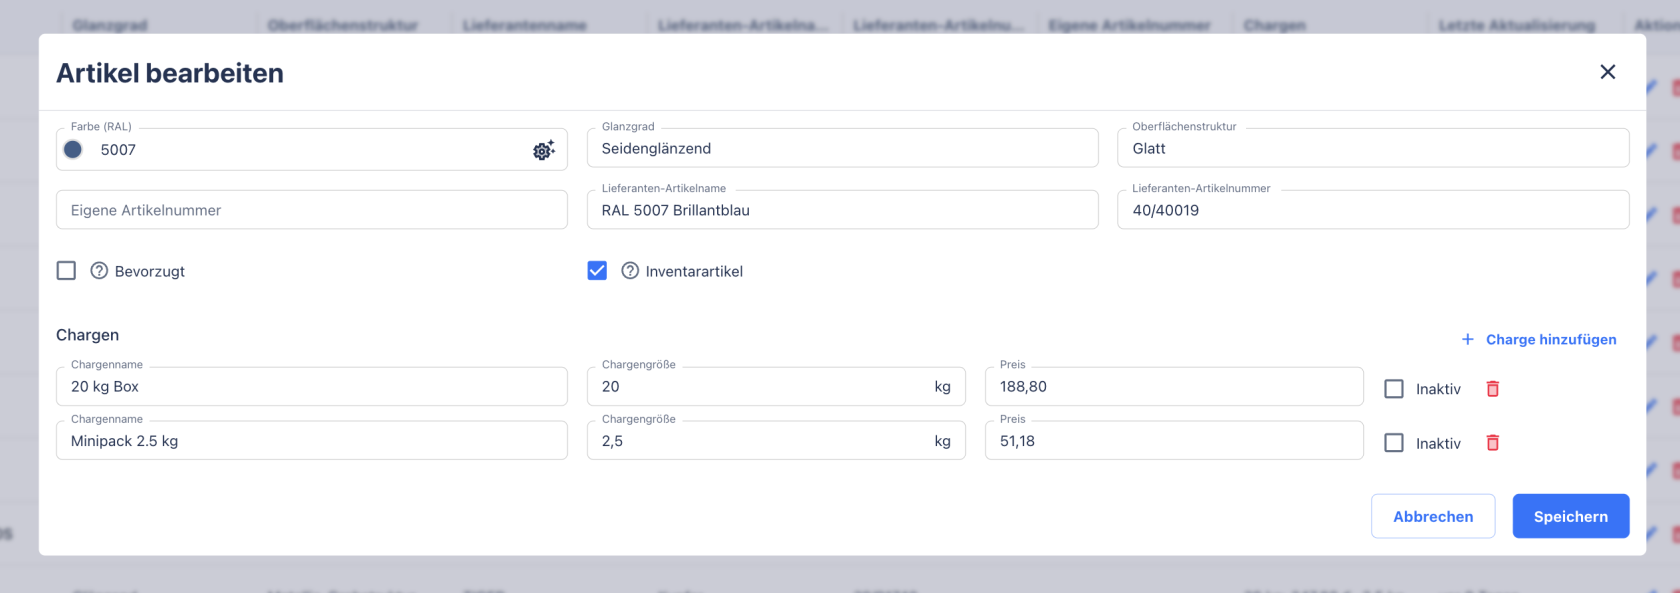The image size is (1680, 593).
Task: Select the Lieferanten-Artikelnummer field with 40/40019
Action: [x=1372, y=210]
